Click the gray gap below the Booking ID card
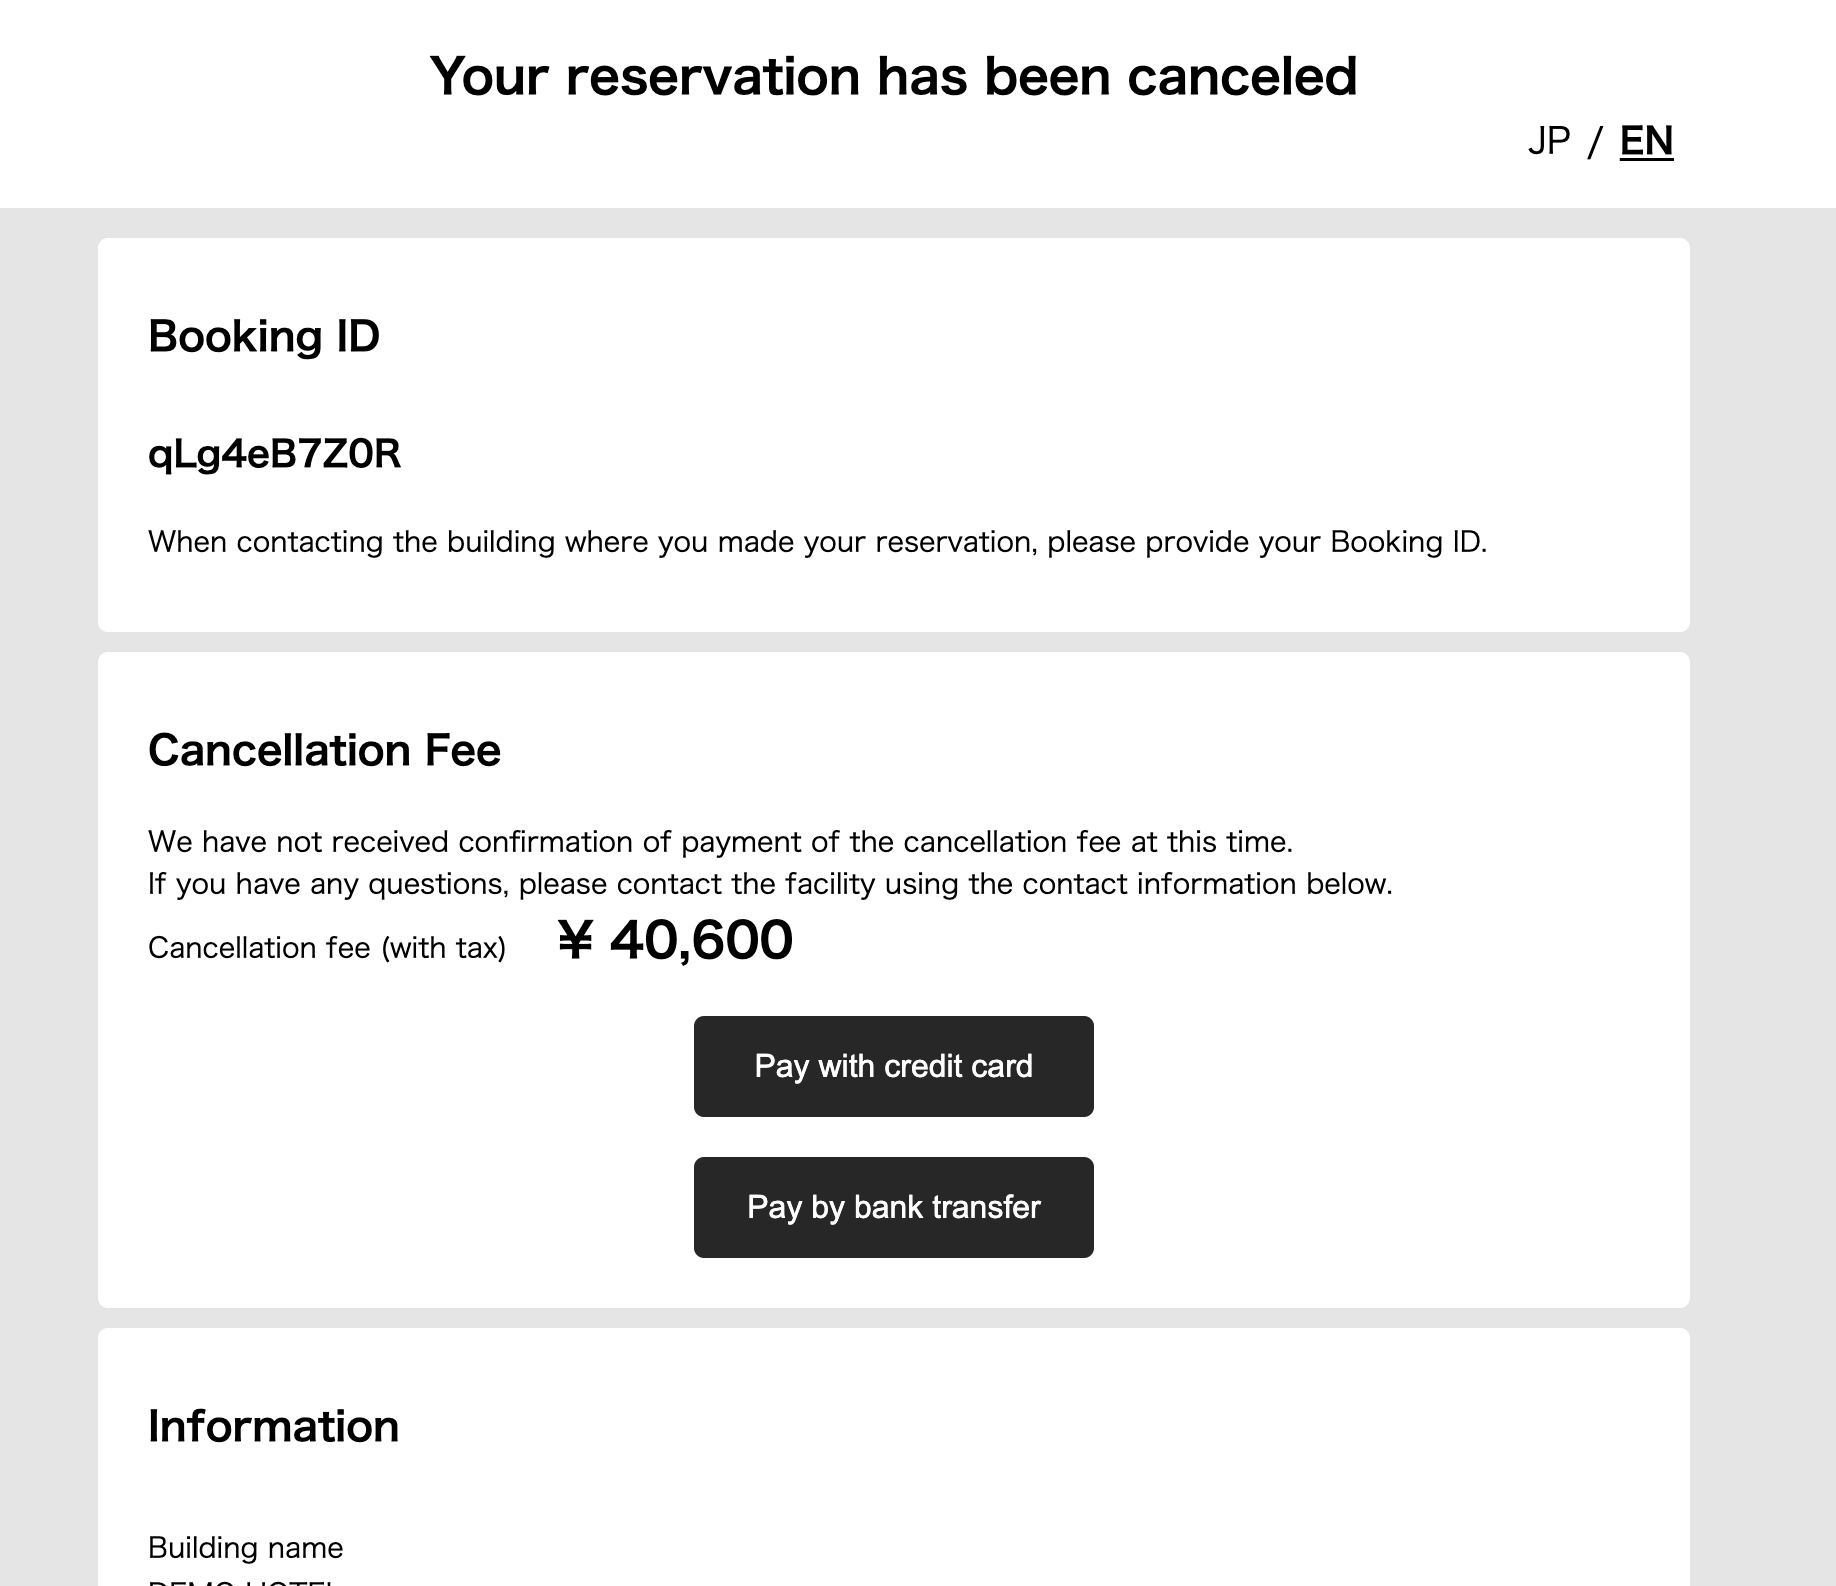 (x=893, y=642)
